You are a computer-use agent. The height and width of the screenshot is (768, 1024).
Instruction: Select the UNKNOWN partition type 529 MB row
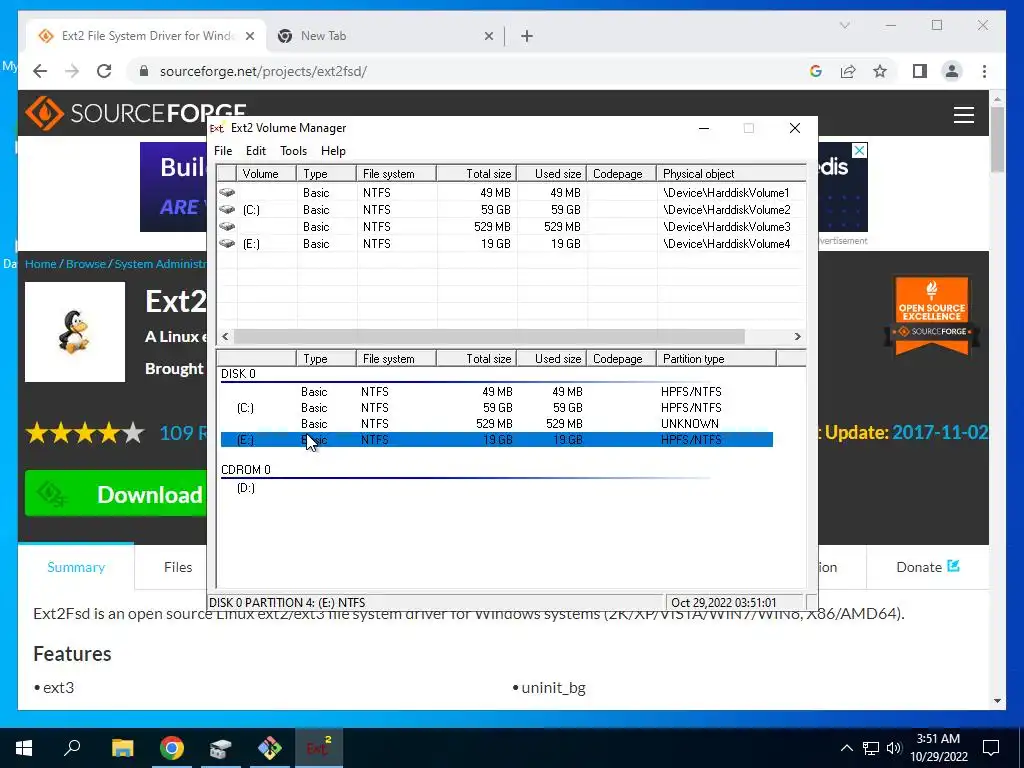coord(496,423)
